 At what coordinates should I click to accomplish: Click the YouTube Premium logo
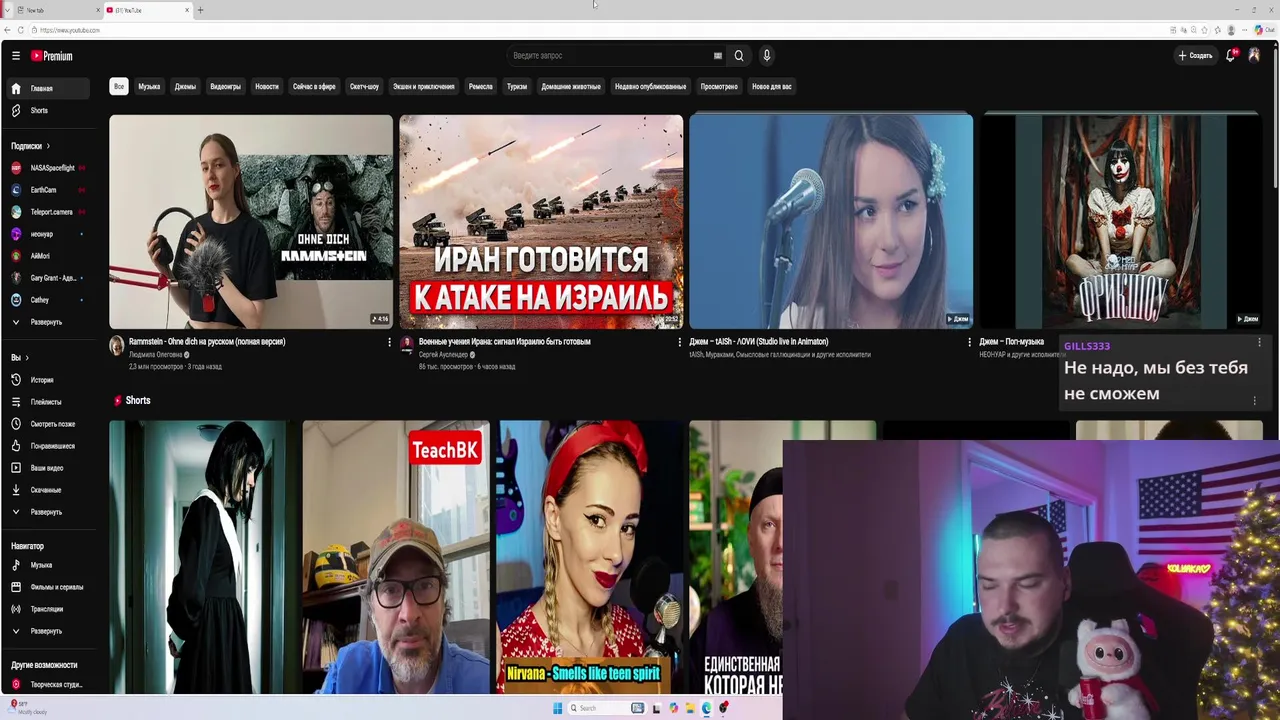tap(51, 56)
